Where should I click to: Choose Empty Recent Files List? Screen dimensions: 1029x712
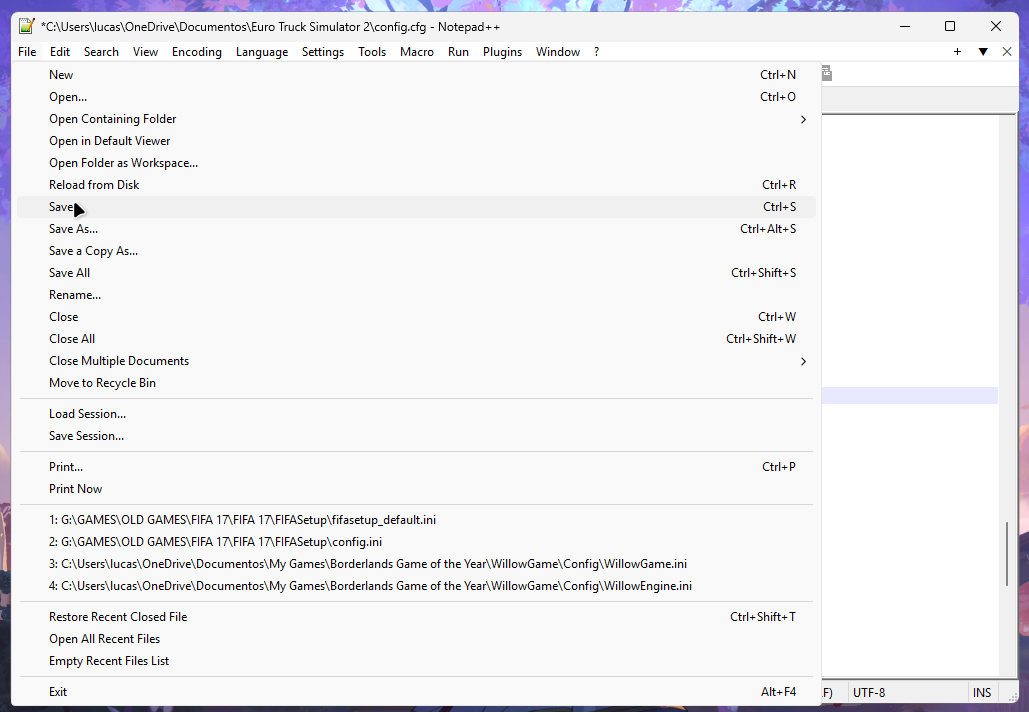[x=417, y=661]
